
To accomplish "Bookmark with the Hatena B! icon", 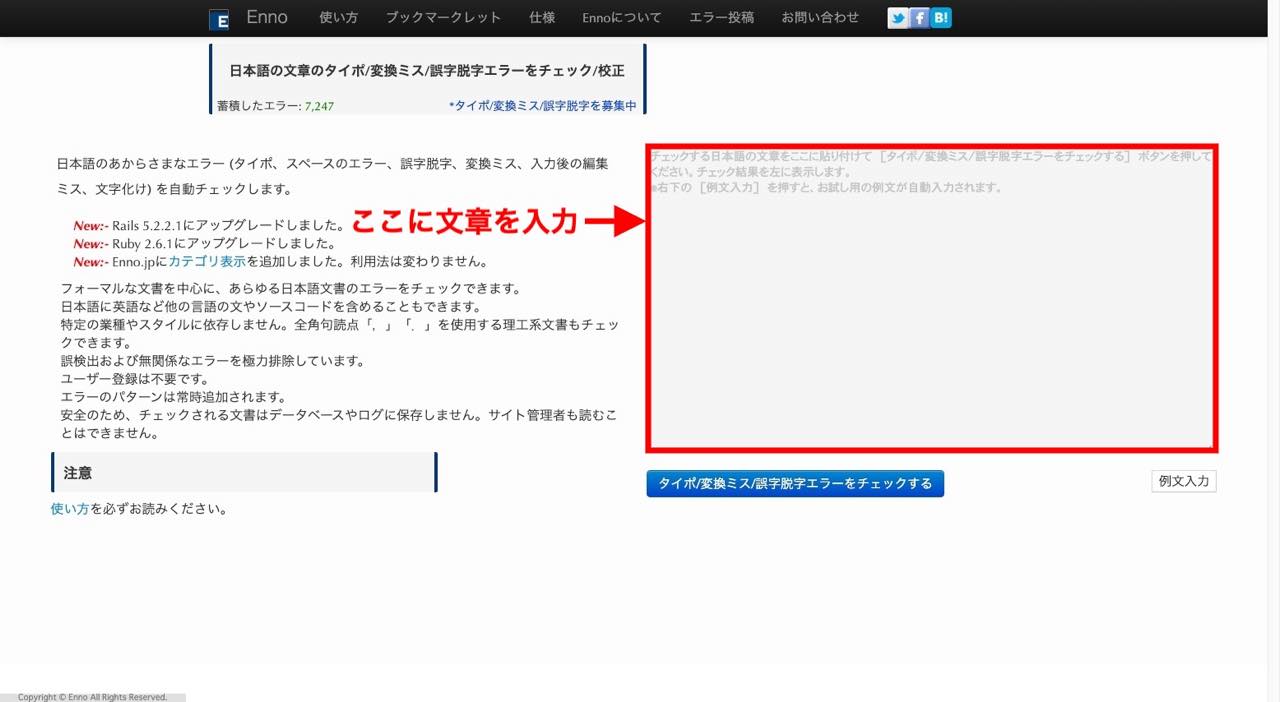I will point(940,18).
